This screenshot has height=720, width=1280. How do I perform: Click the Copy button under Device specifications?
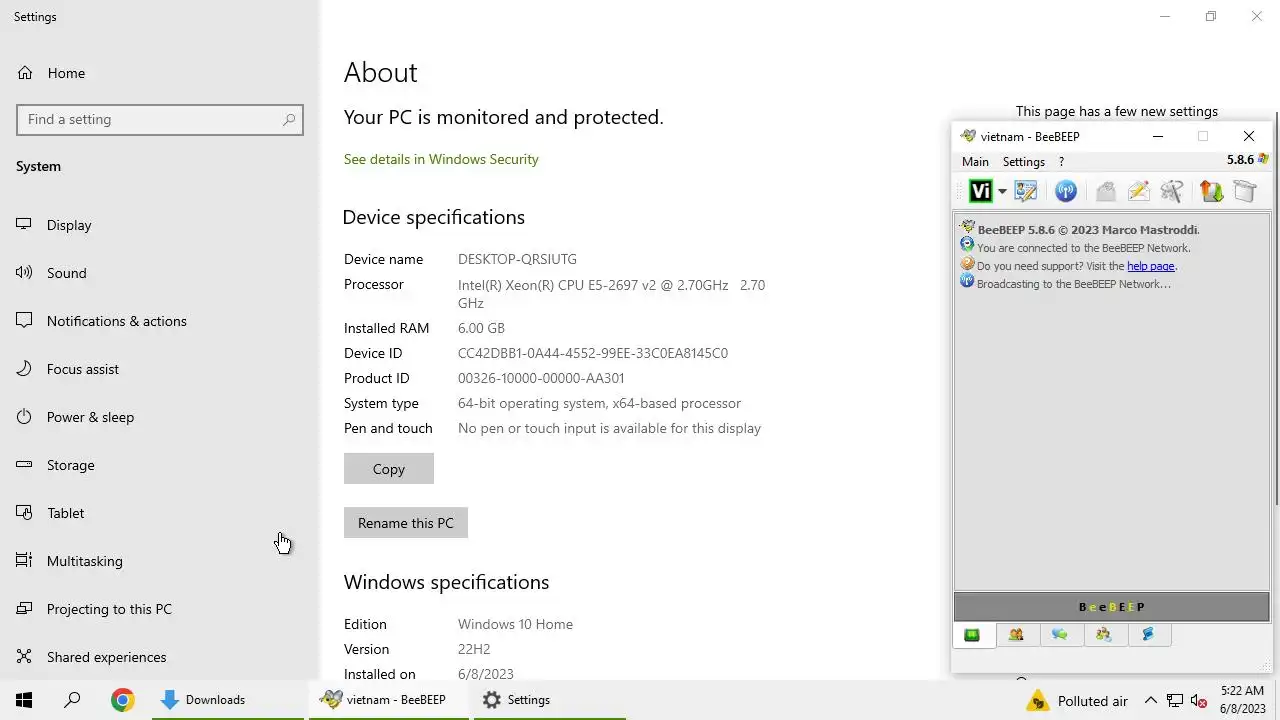(389, 469)
